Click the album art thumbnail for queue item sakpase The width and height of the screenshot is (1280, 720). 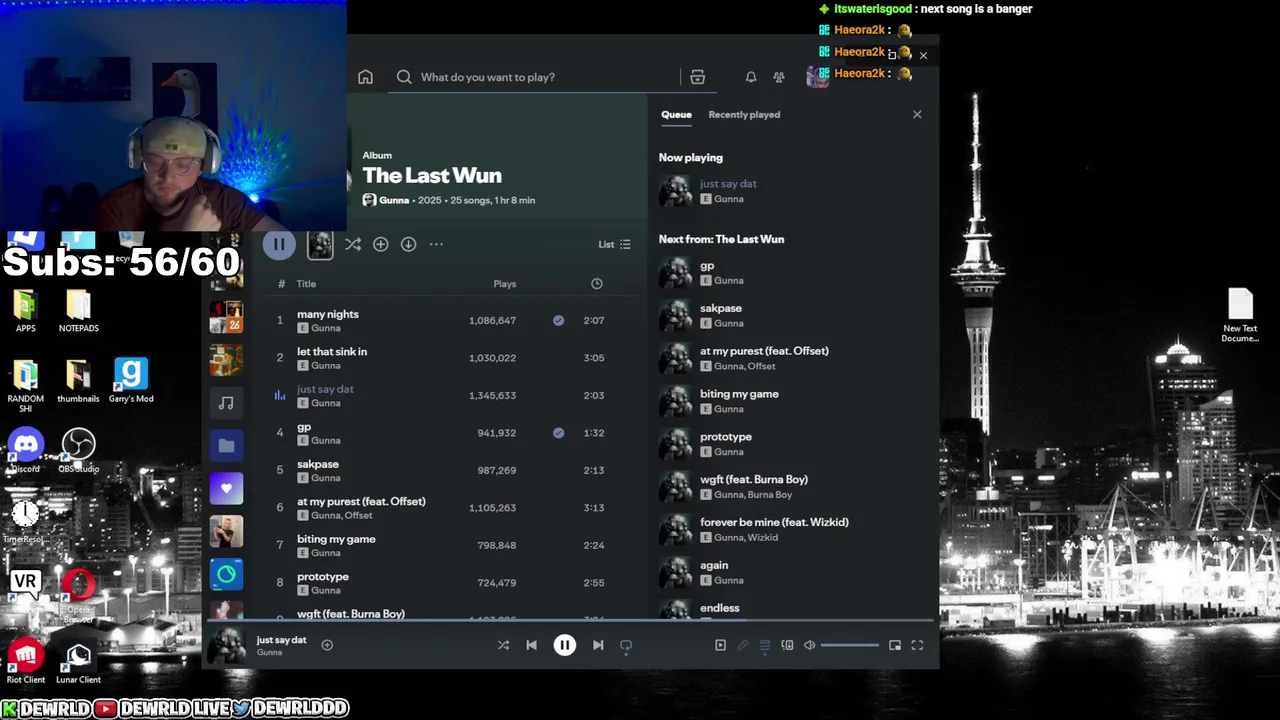pos(675,316)
